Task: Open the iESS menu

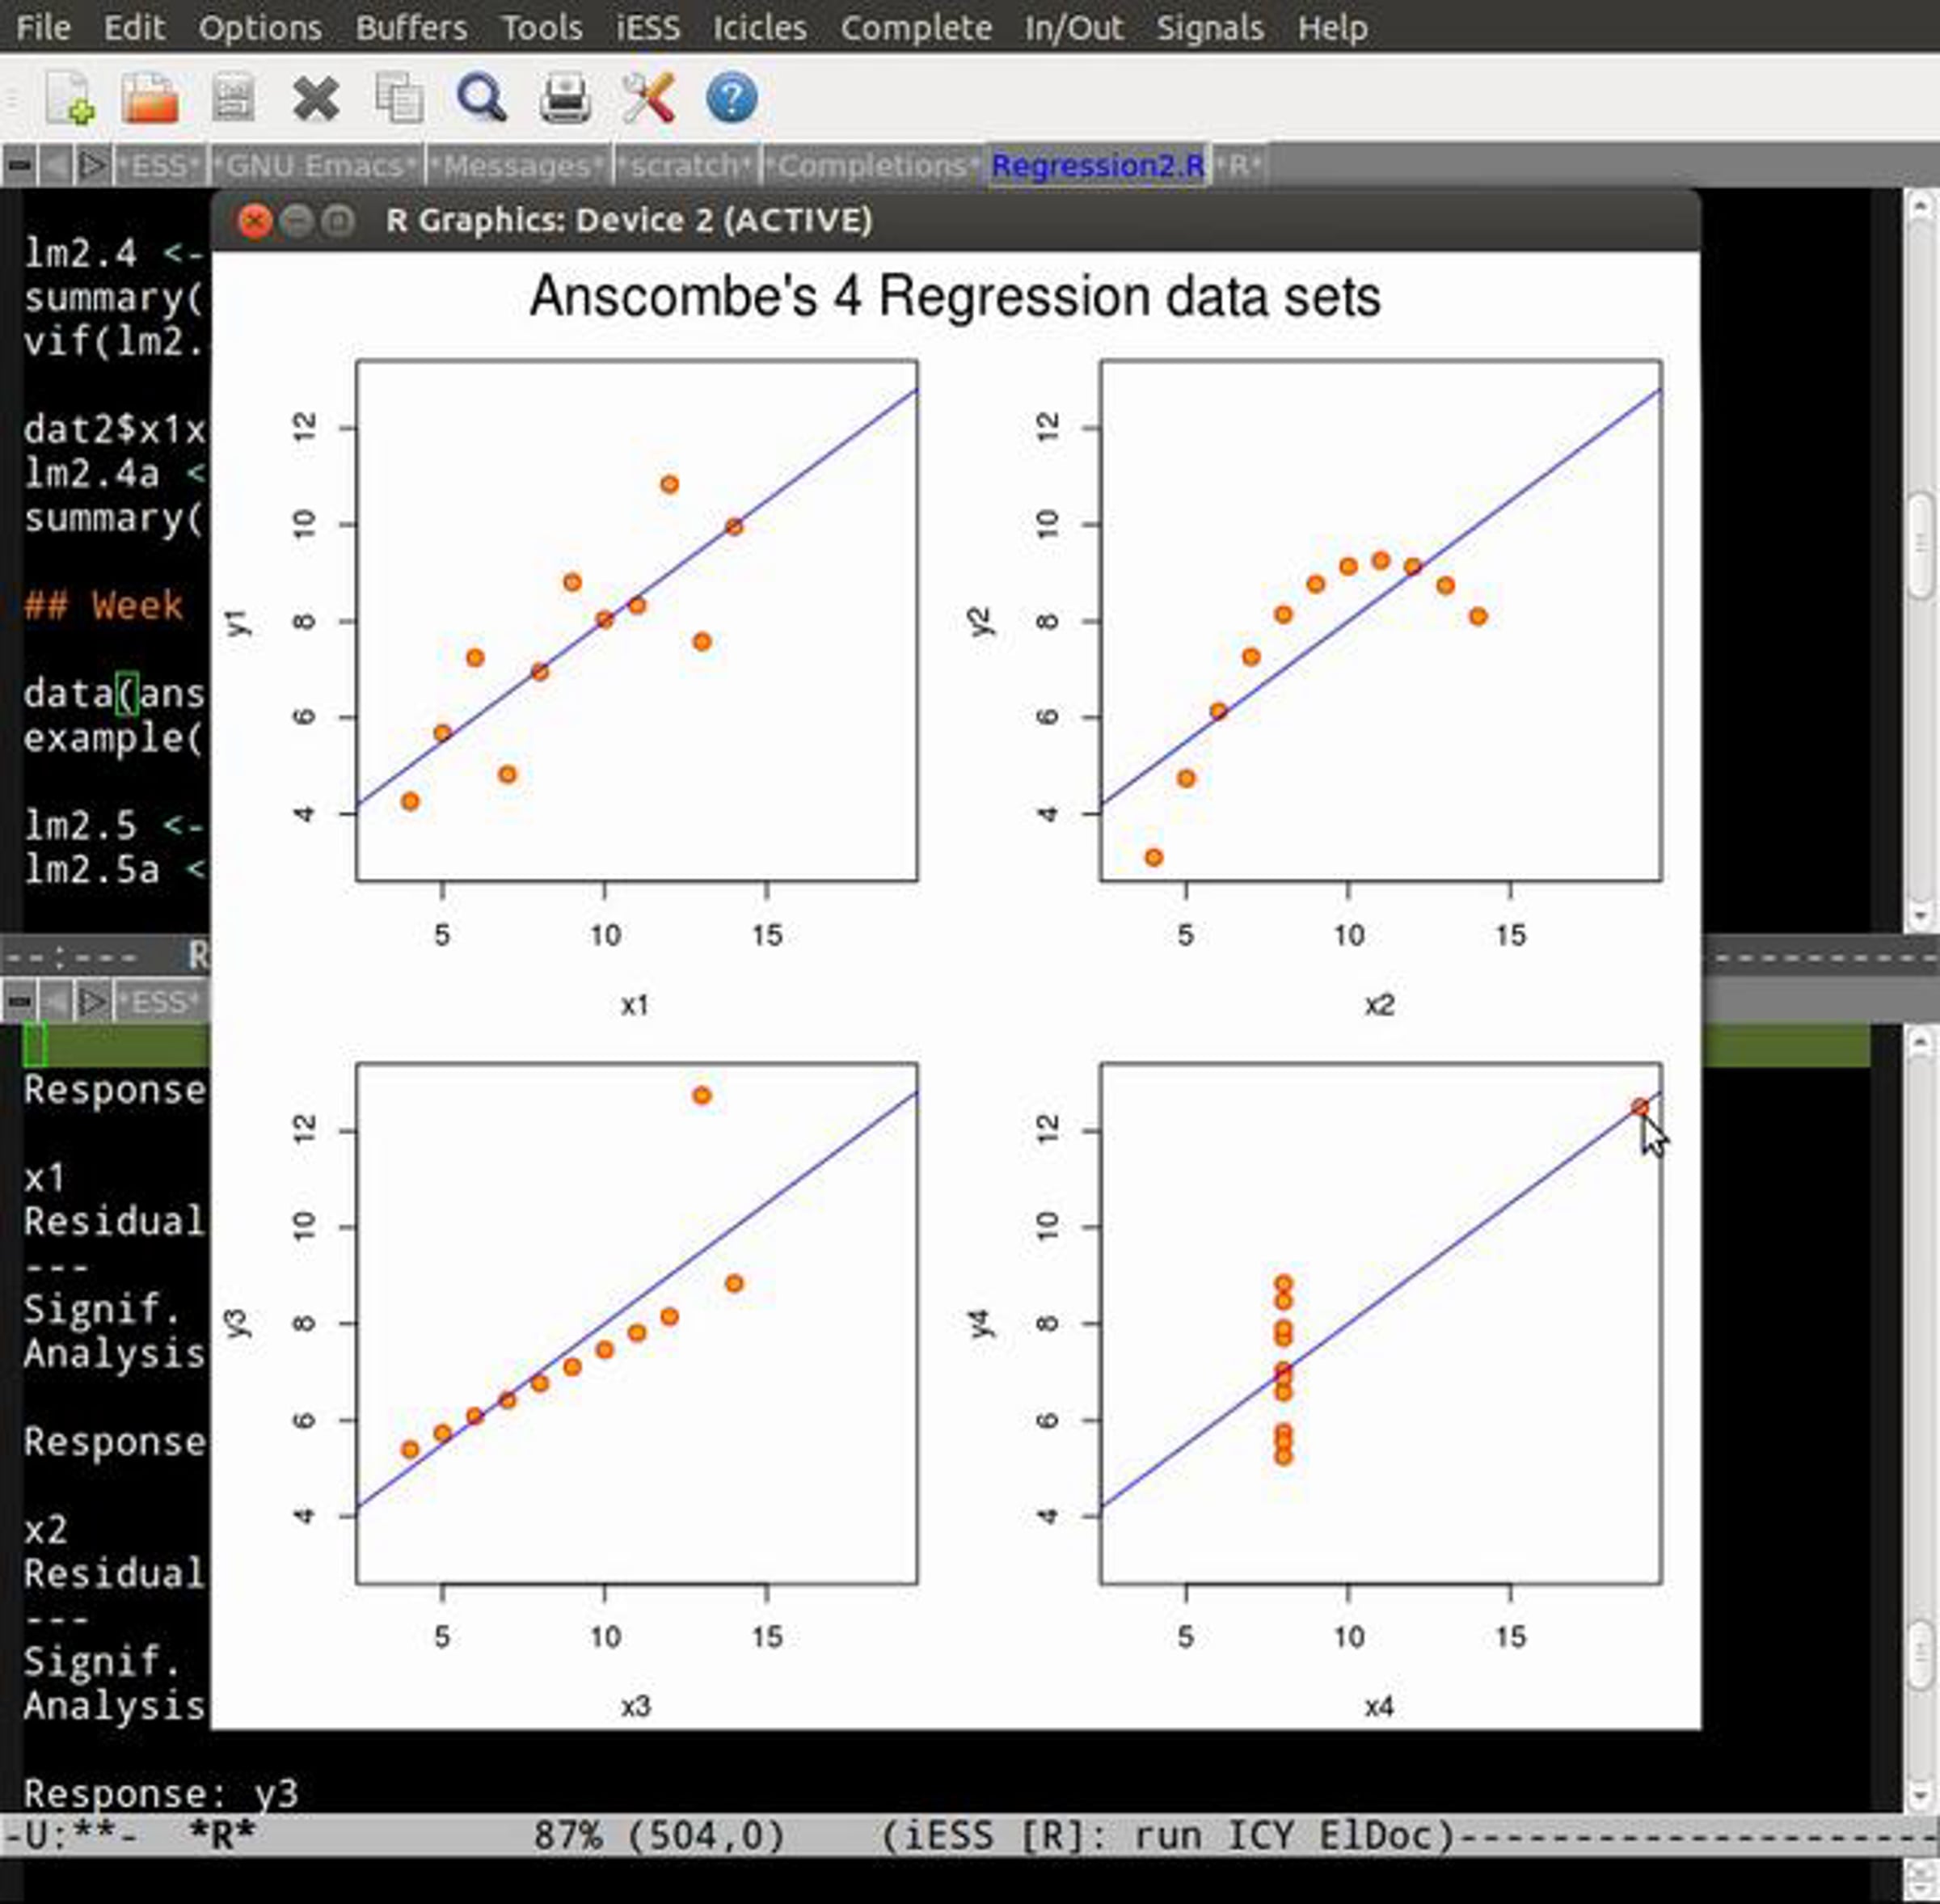Action: click(647, 27)
